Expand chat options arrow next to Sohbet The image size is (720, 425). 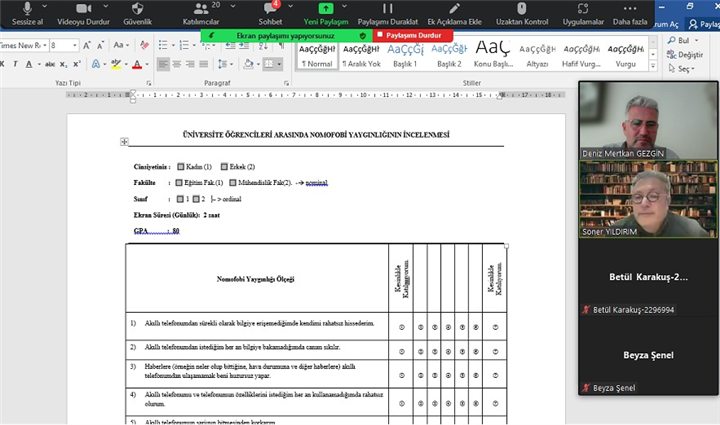point(290,6)
